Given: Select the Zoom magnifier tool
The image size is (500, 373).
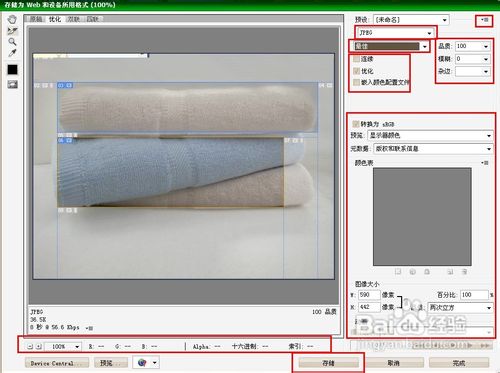Looking at the screenshot, I should coord(12,42).
